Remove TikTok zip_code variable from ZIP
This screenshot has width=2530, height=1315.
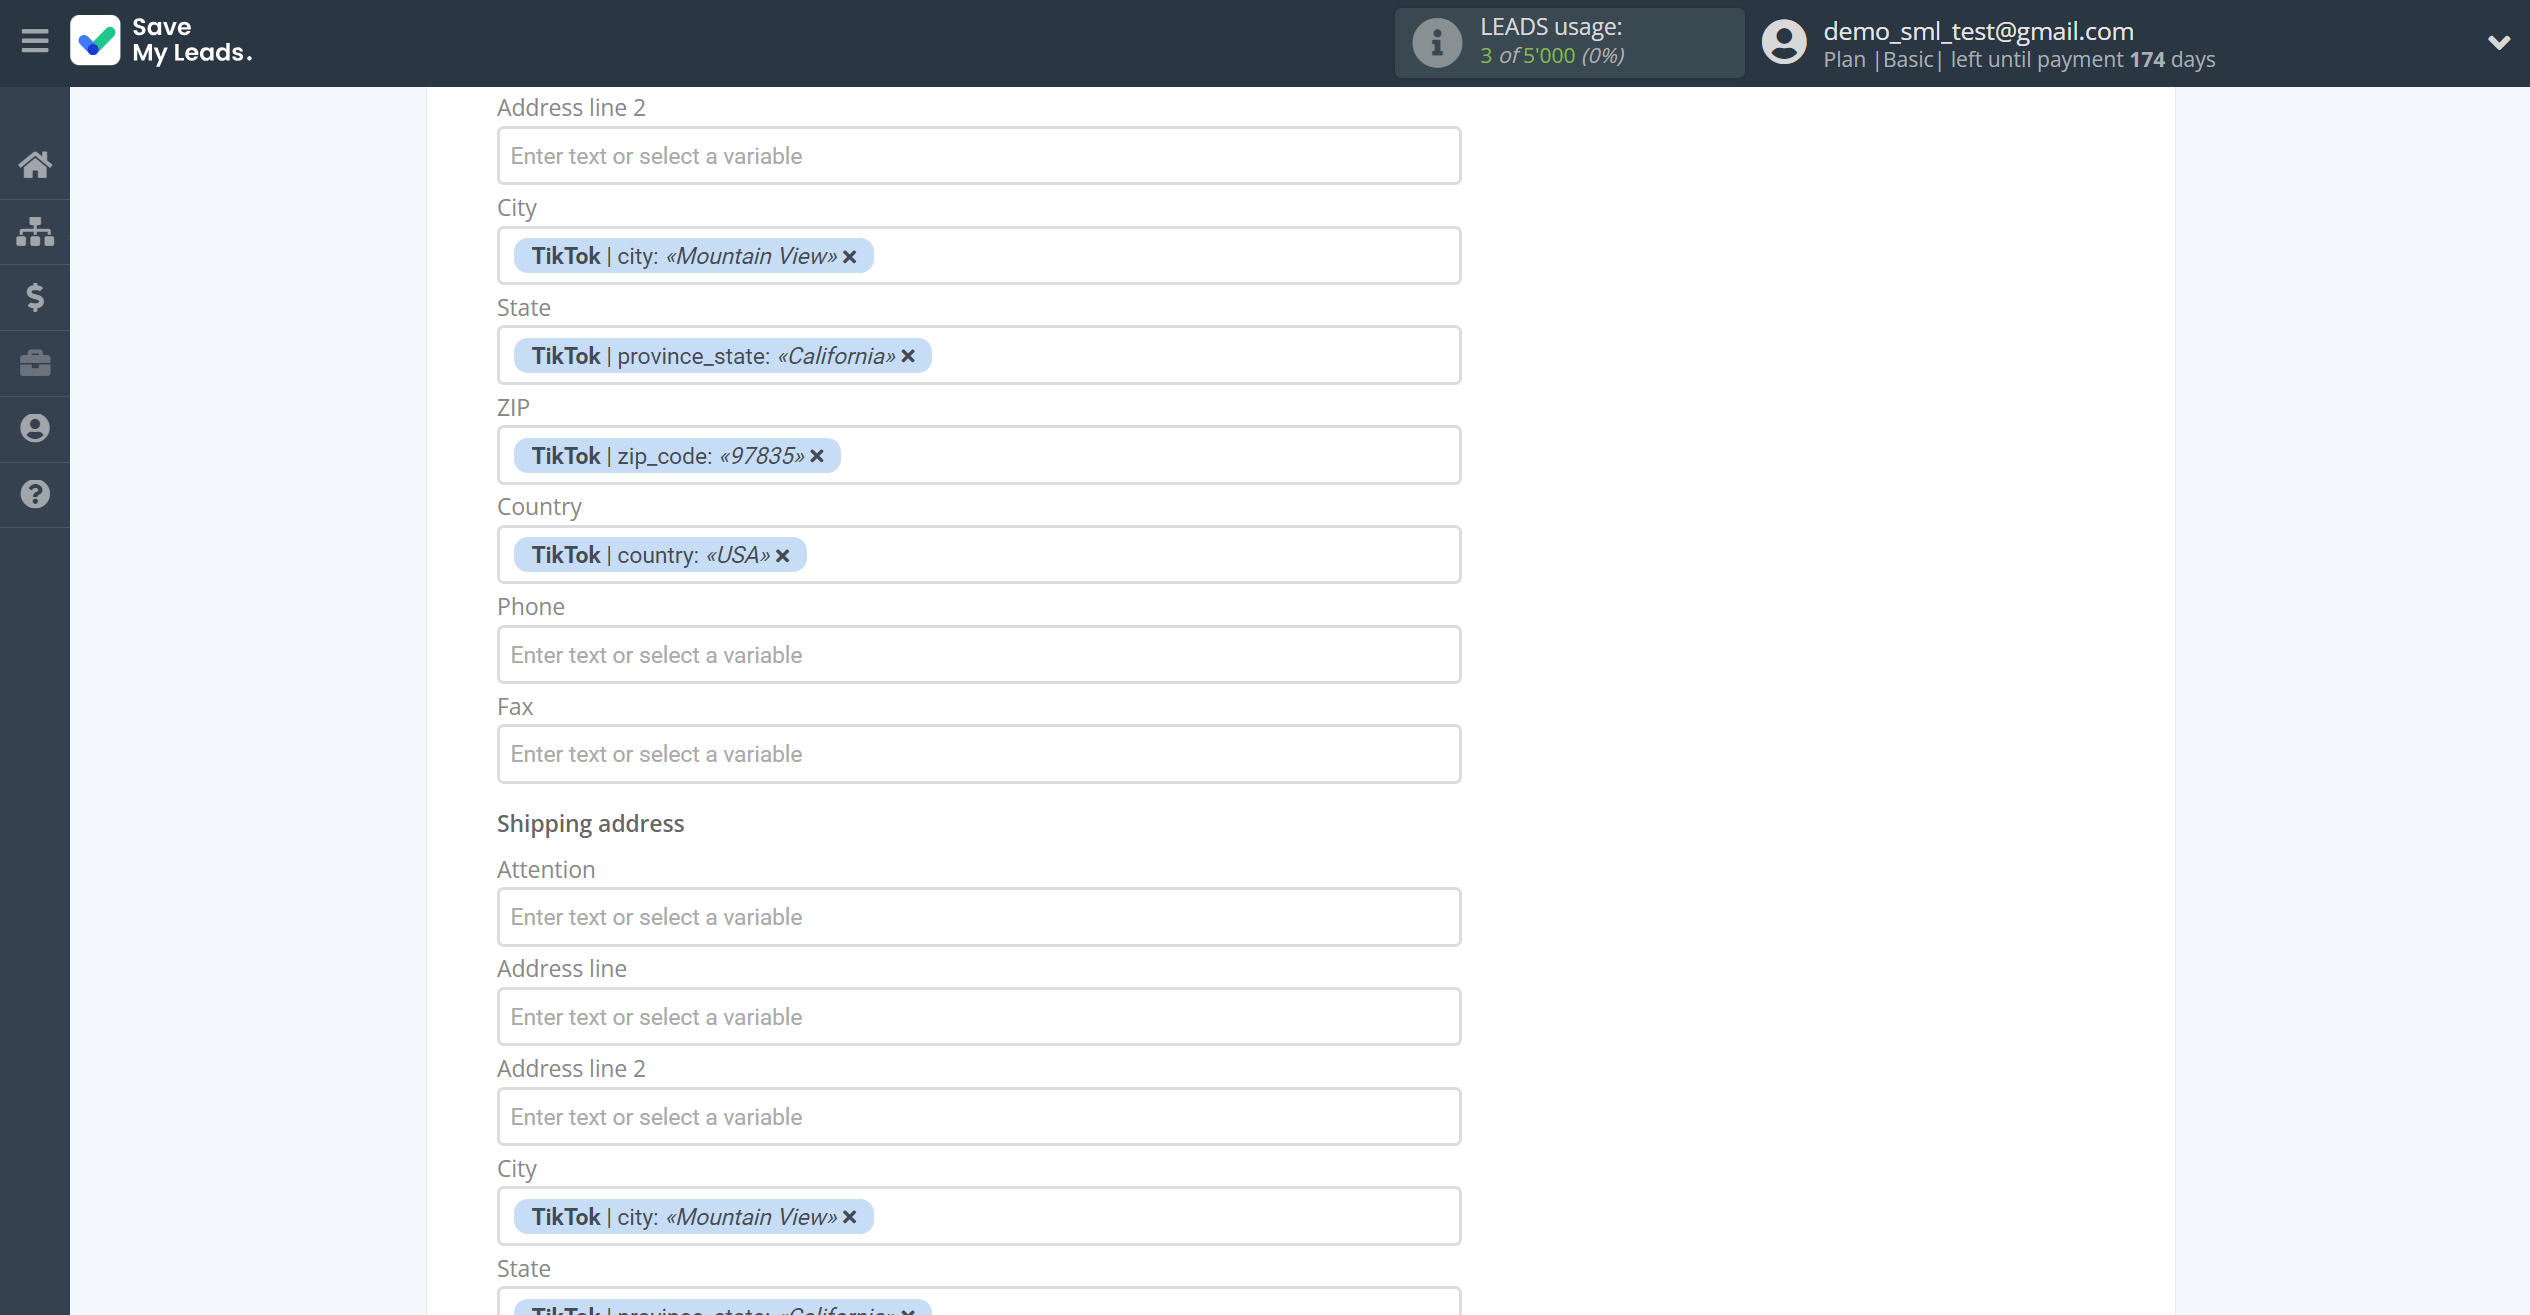click(x=818, y=455)
